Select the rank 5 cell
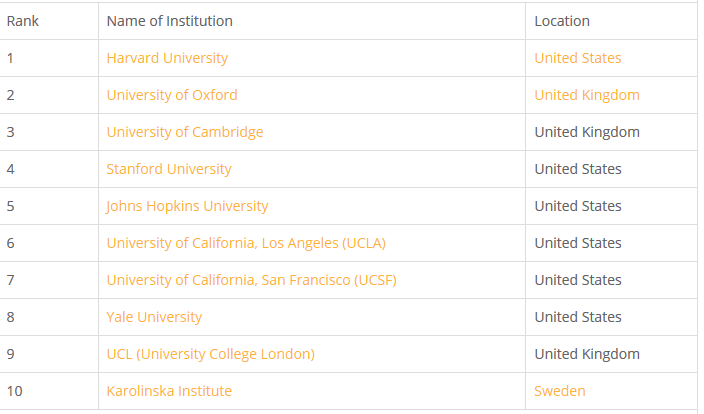Viewport: 704px width, 414px height. tap(11, 206)
